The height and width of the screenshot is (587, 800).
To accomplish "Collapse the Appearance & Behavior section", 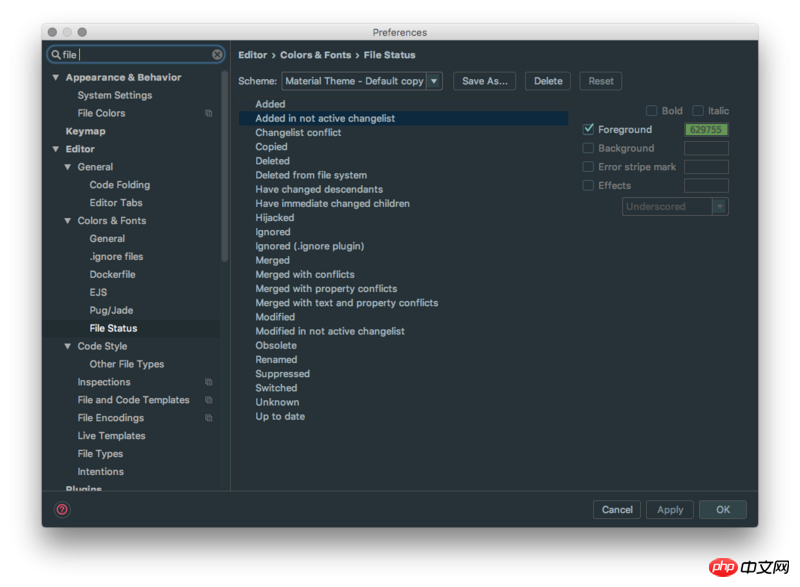I will (56, 78).
